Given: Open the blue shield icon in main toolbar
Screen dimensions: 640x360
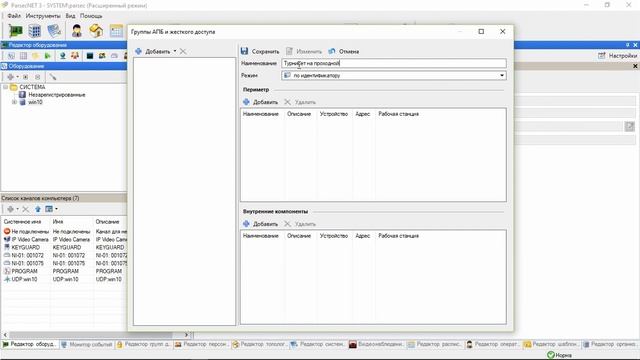Looking at the screenshot, I should (x=54, y=31).
